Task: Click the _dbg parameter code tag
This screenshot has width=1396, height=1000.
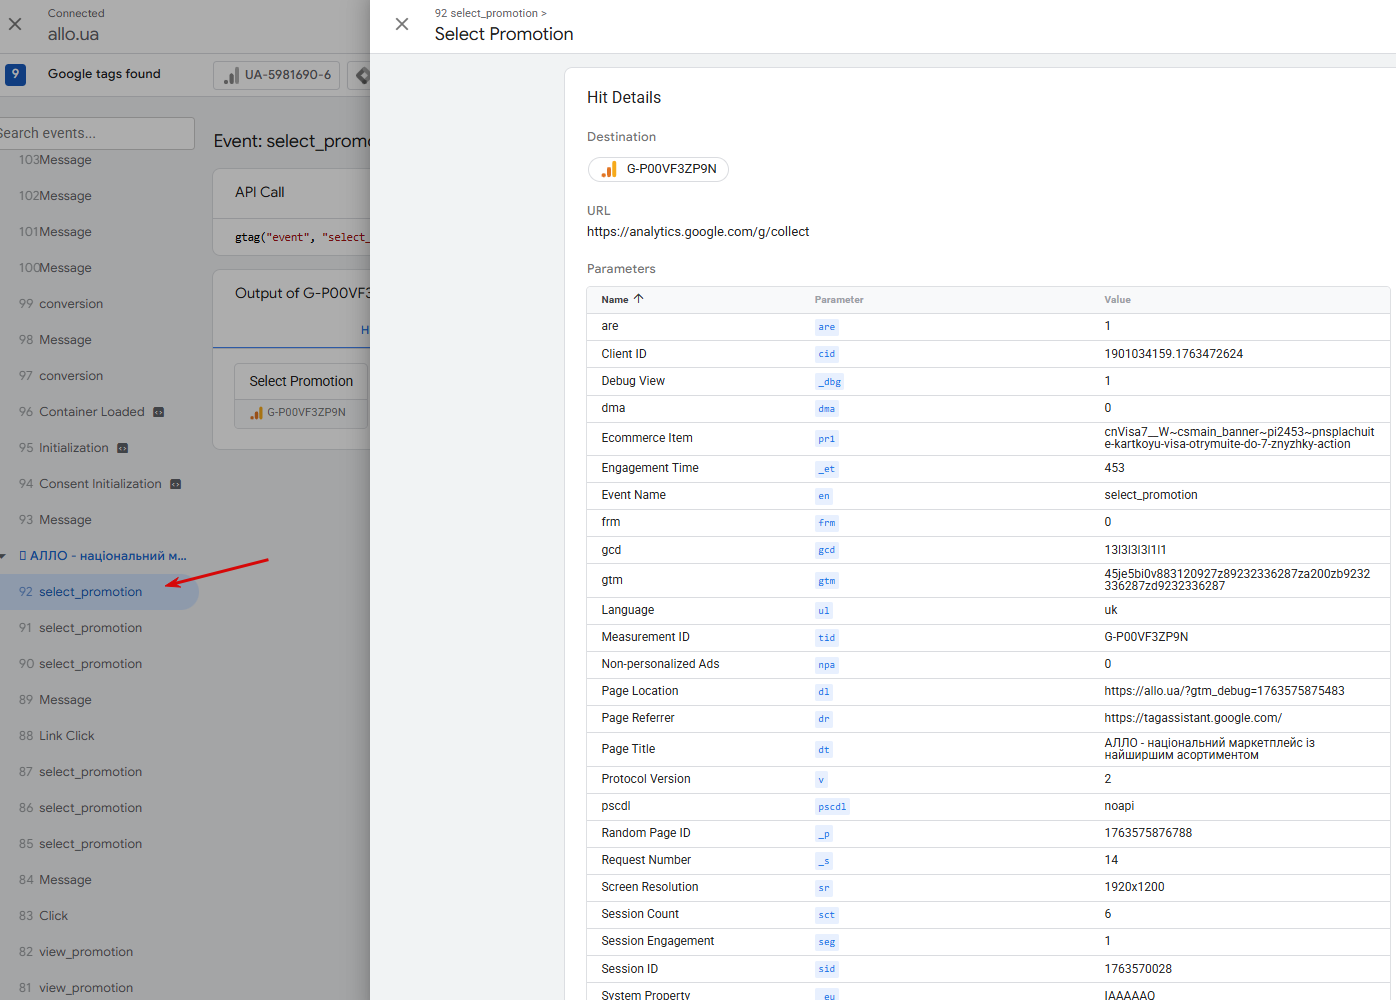Action: pos(829,382)
